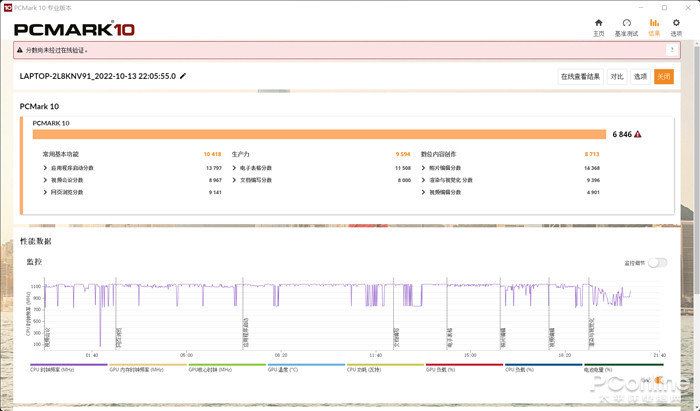The height and width of the screenshot is (411, 700).
Task: Click the View Results Online (在线查看结果) button
Action: click(x=580, y=76)
